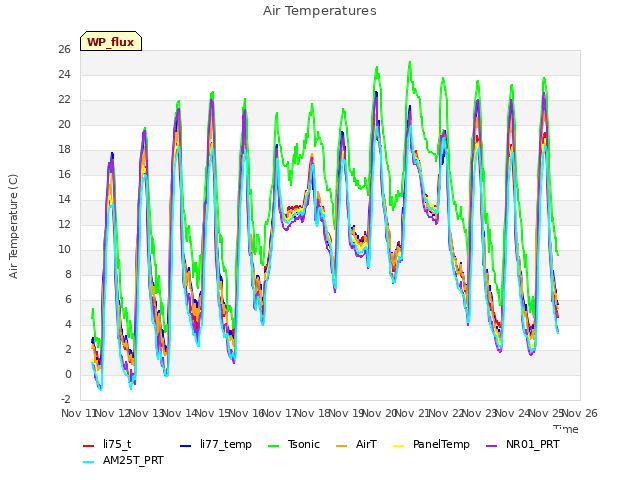
Task: Click the Nov 12 x-axis label
Action: tap(112, 413)
